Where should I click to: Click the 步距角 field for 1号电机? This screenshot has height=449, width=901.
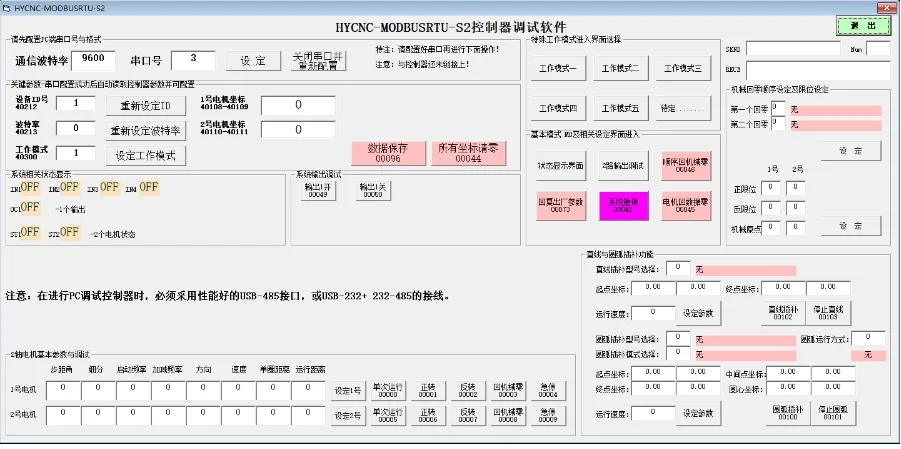(63, 391)
